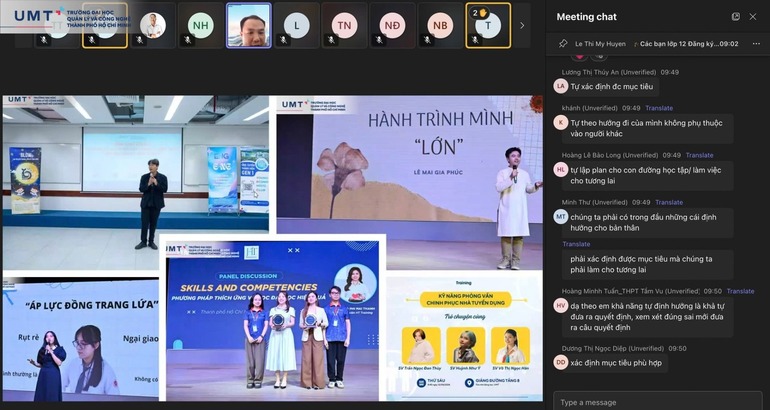The width and height of the screenshot is (770, 410).
Task: Translate khánh's chat message
Action: (x=659, y=108)
